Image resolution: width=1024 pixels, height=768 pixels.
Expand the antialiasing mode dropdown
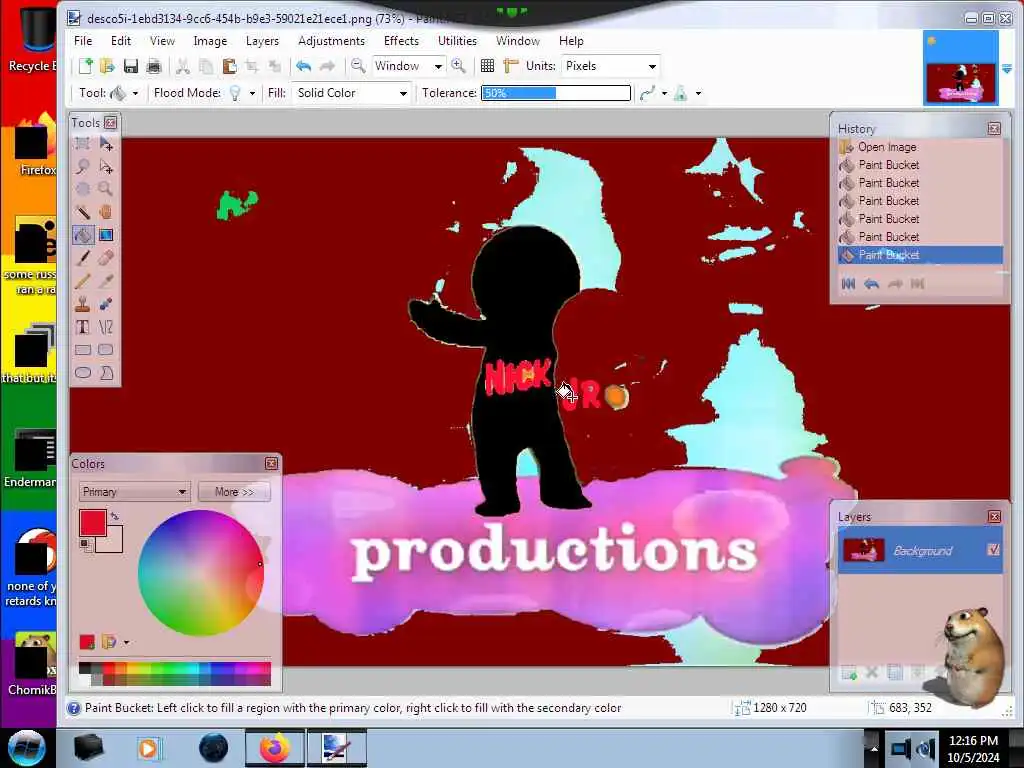click(664, 93)
